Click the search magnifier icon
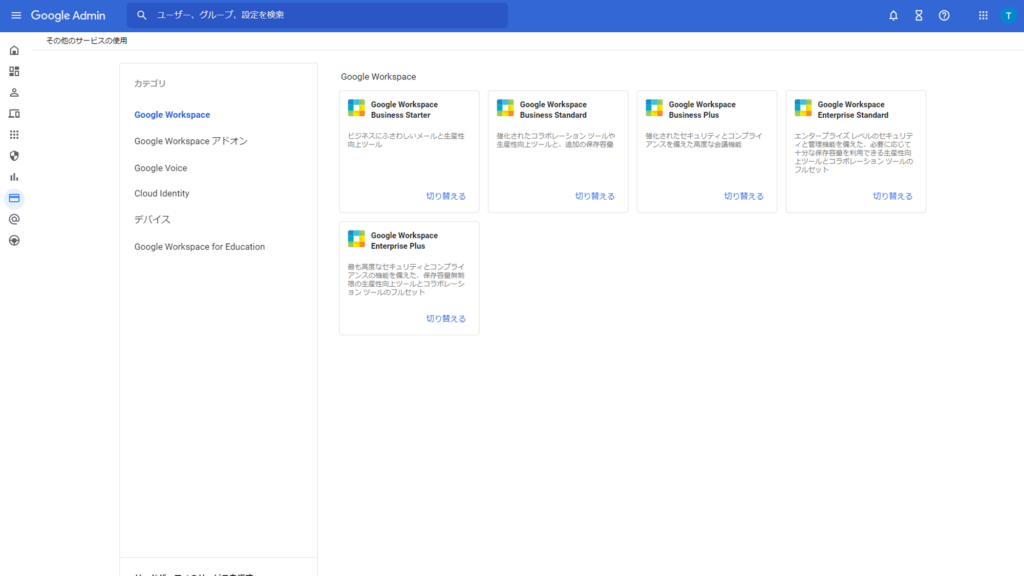Image resolution: width=1024 pixels, height=576 pixels. pos(142,15)
